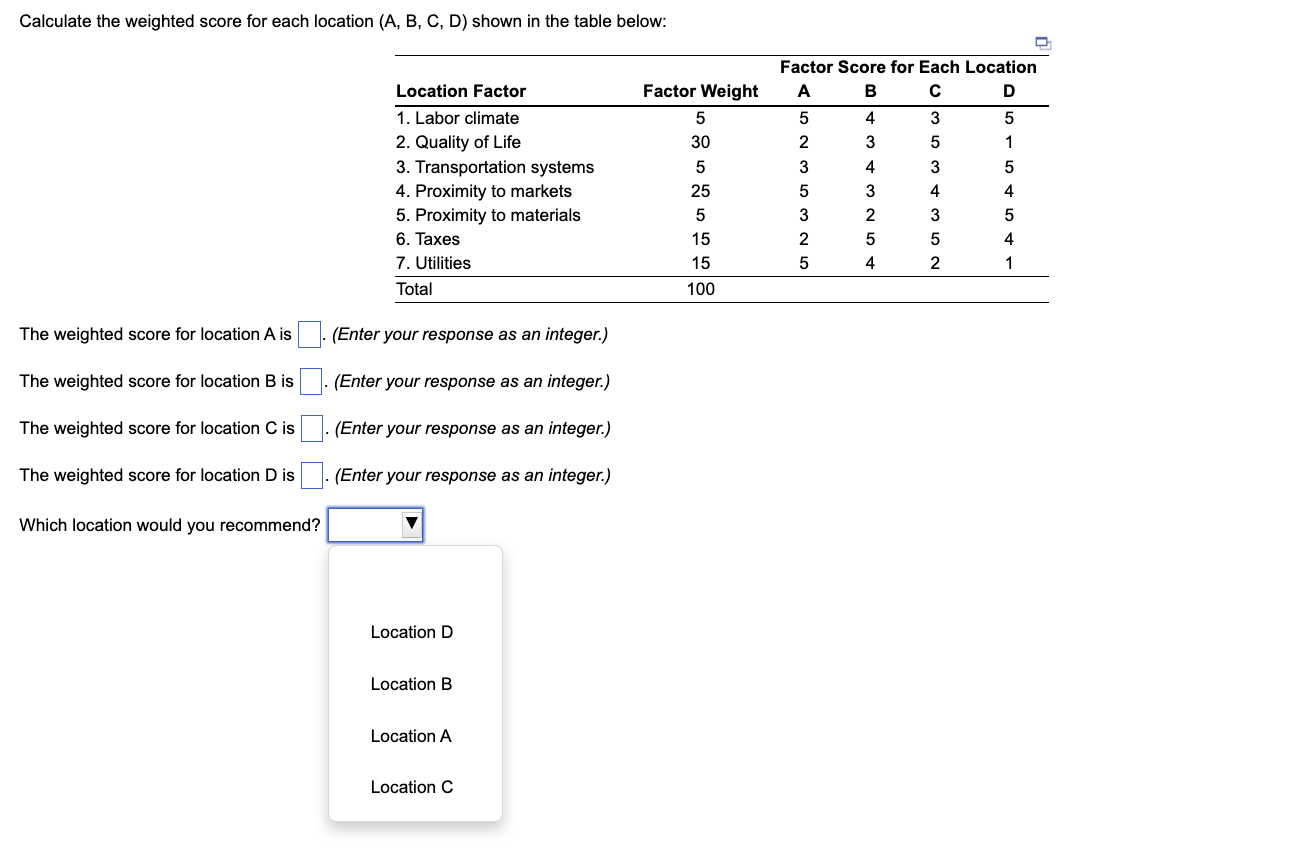Viewport: 1296px width, 856px height.
Task: Select Location C from the dropdown list
Action: (x=411, y=787)
